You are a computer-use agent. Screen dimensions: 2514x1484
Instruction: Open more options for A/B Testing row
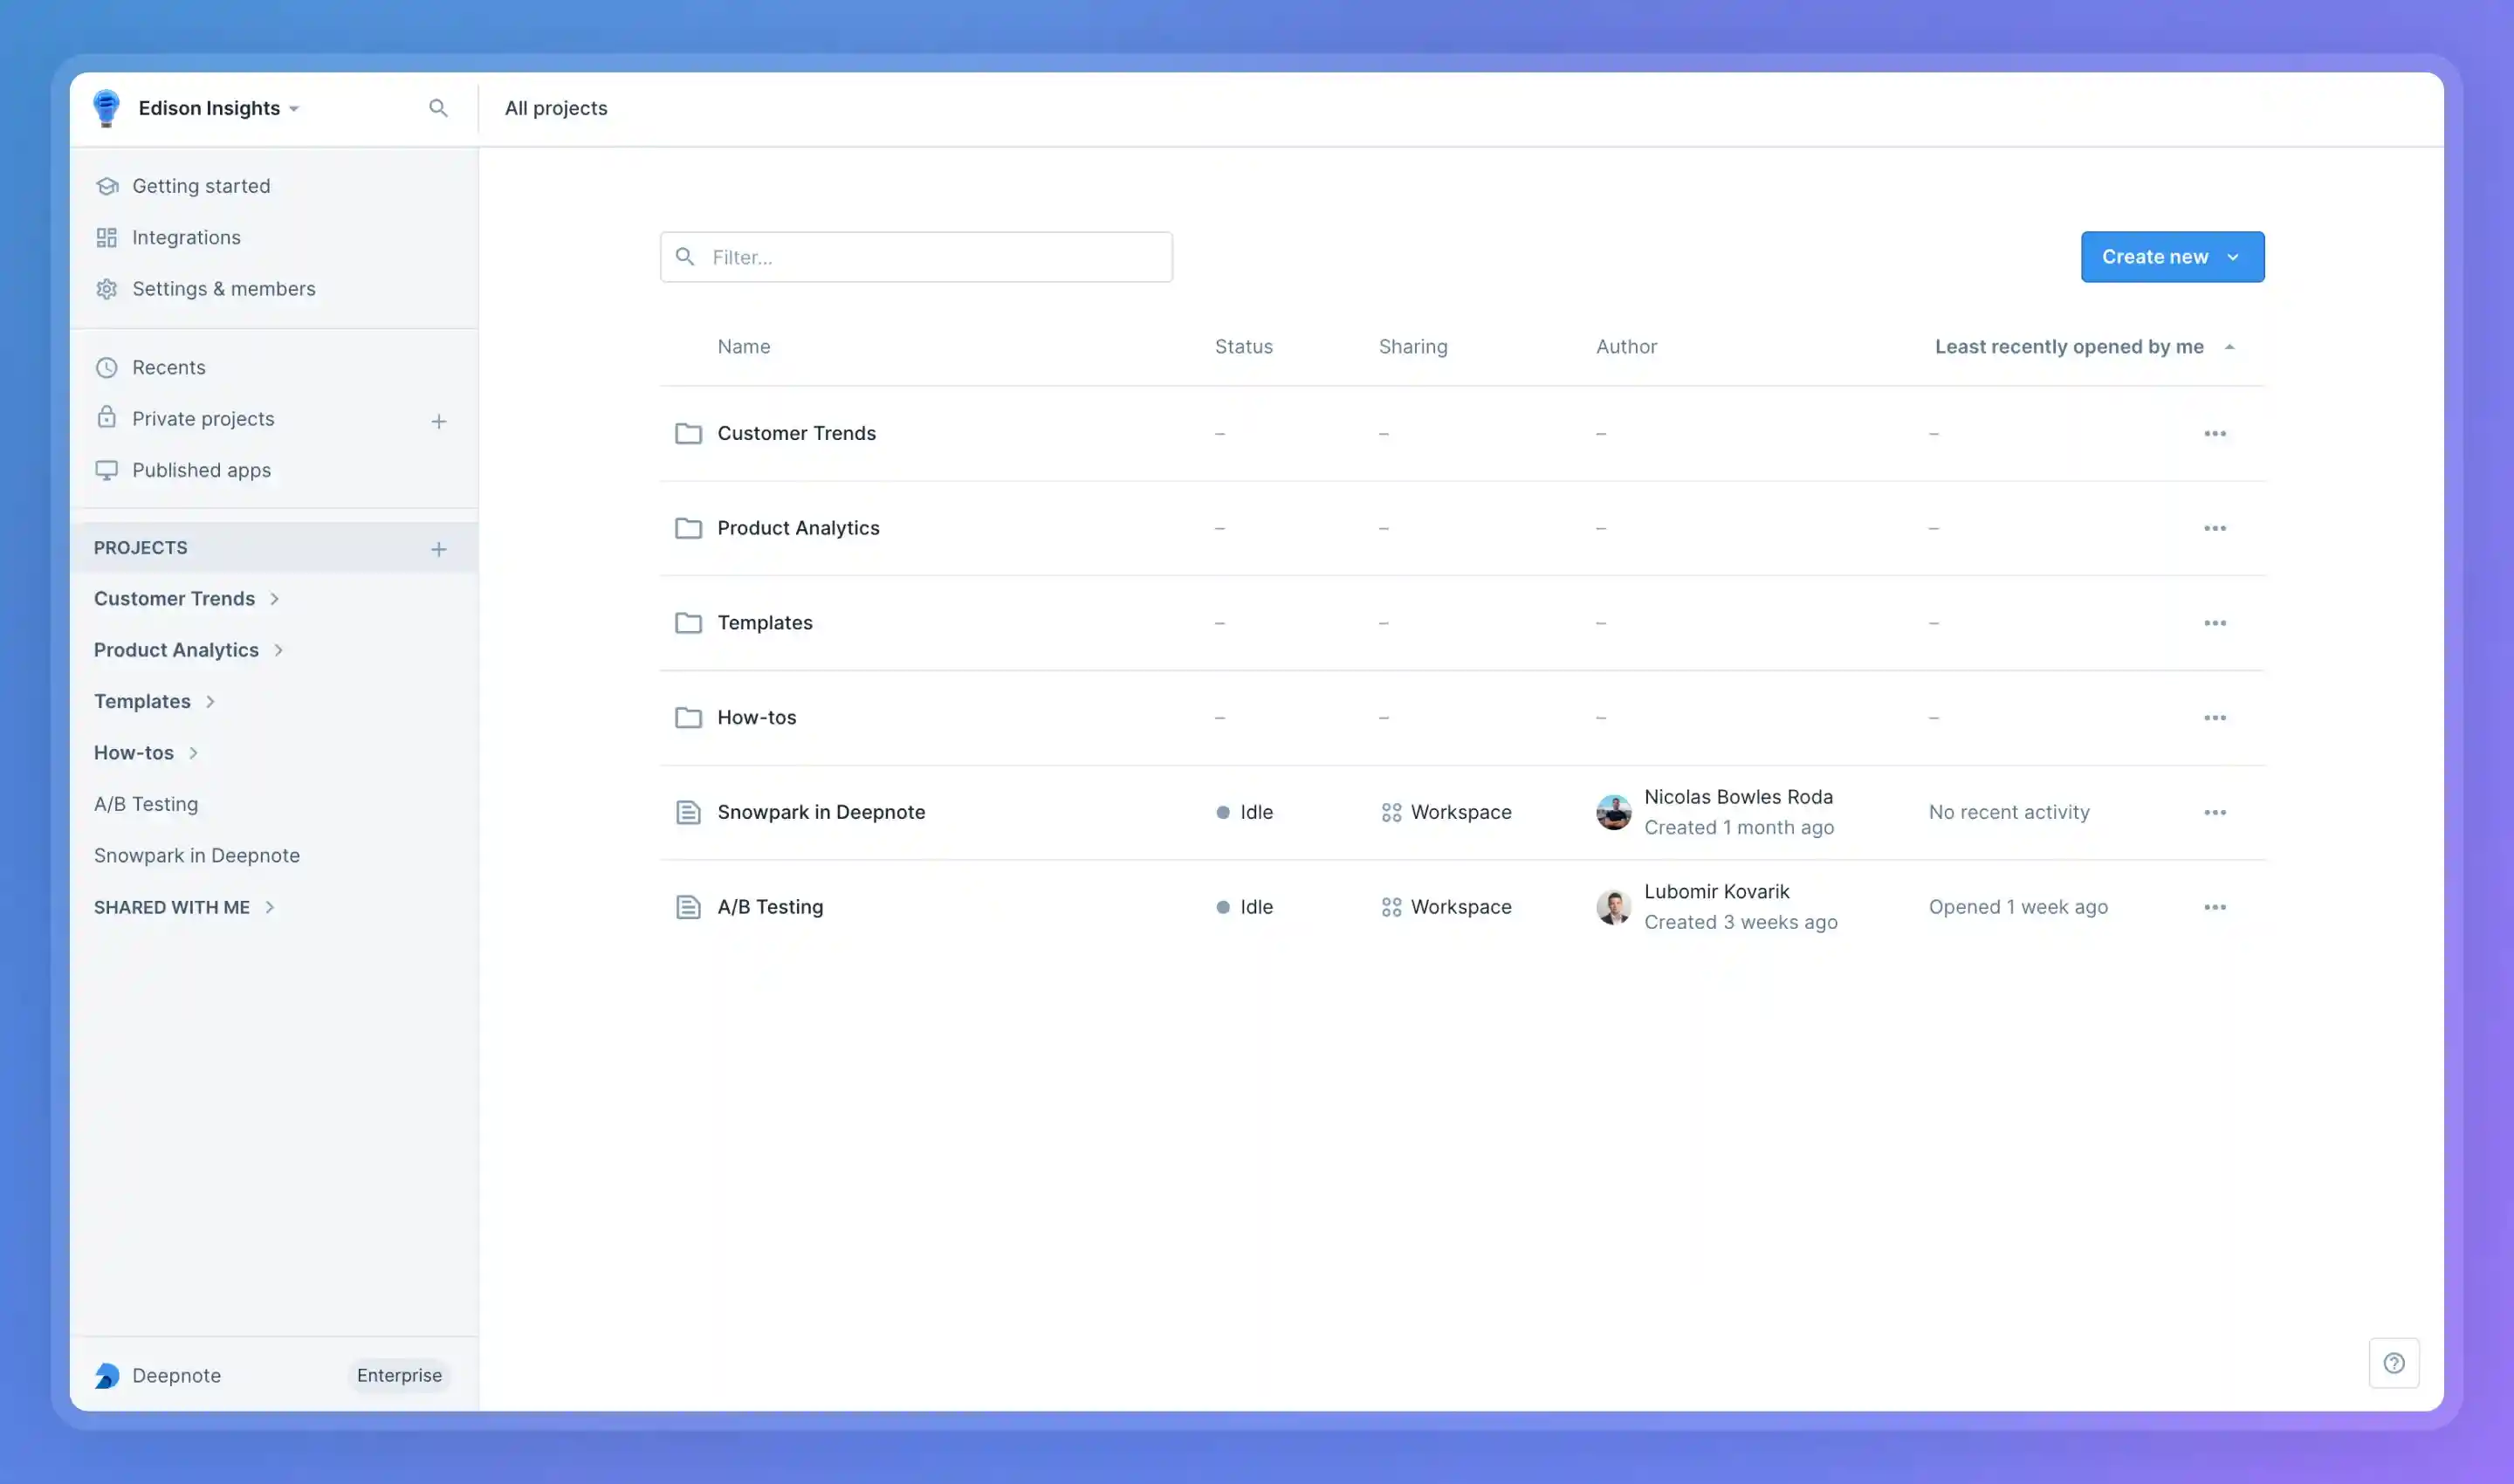pos(2215,907)
